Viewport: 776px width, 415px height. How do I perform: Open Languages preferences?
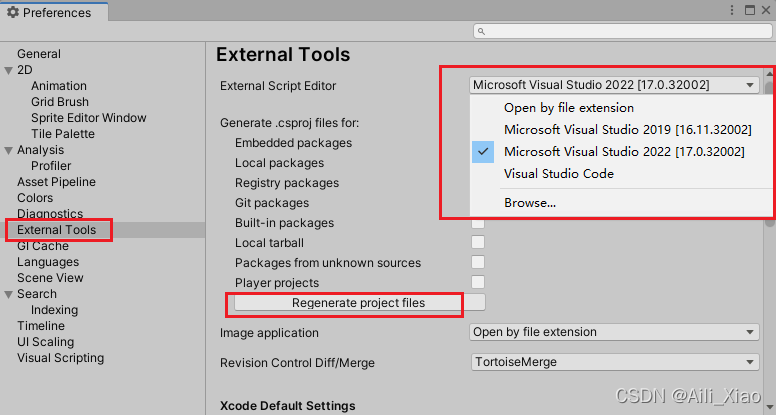(x=48, y=262)
